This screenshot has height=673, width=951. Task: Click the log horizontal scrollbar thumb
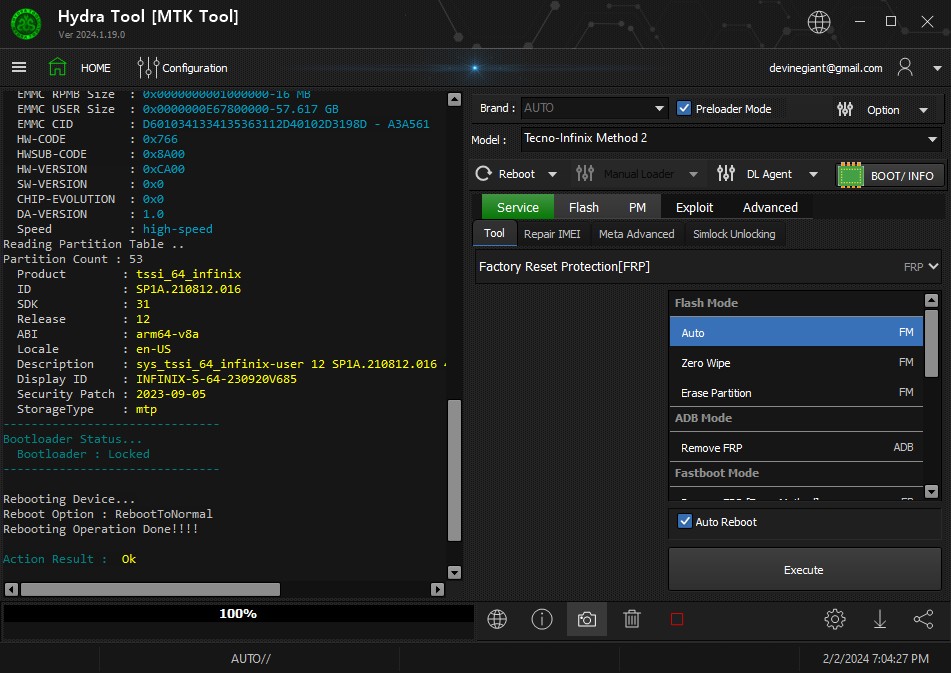tap(150, 589)
